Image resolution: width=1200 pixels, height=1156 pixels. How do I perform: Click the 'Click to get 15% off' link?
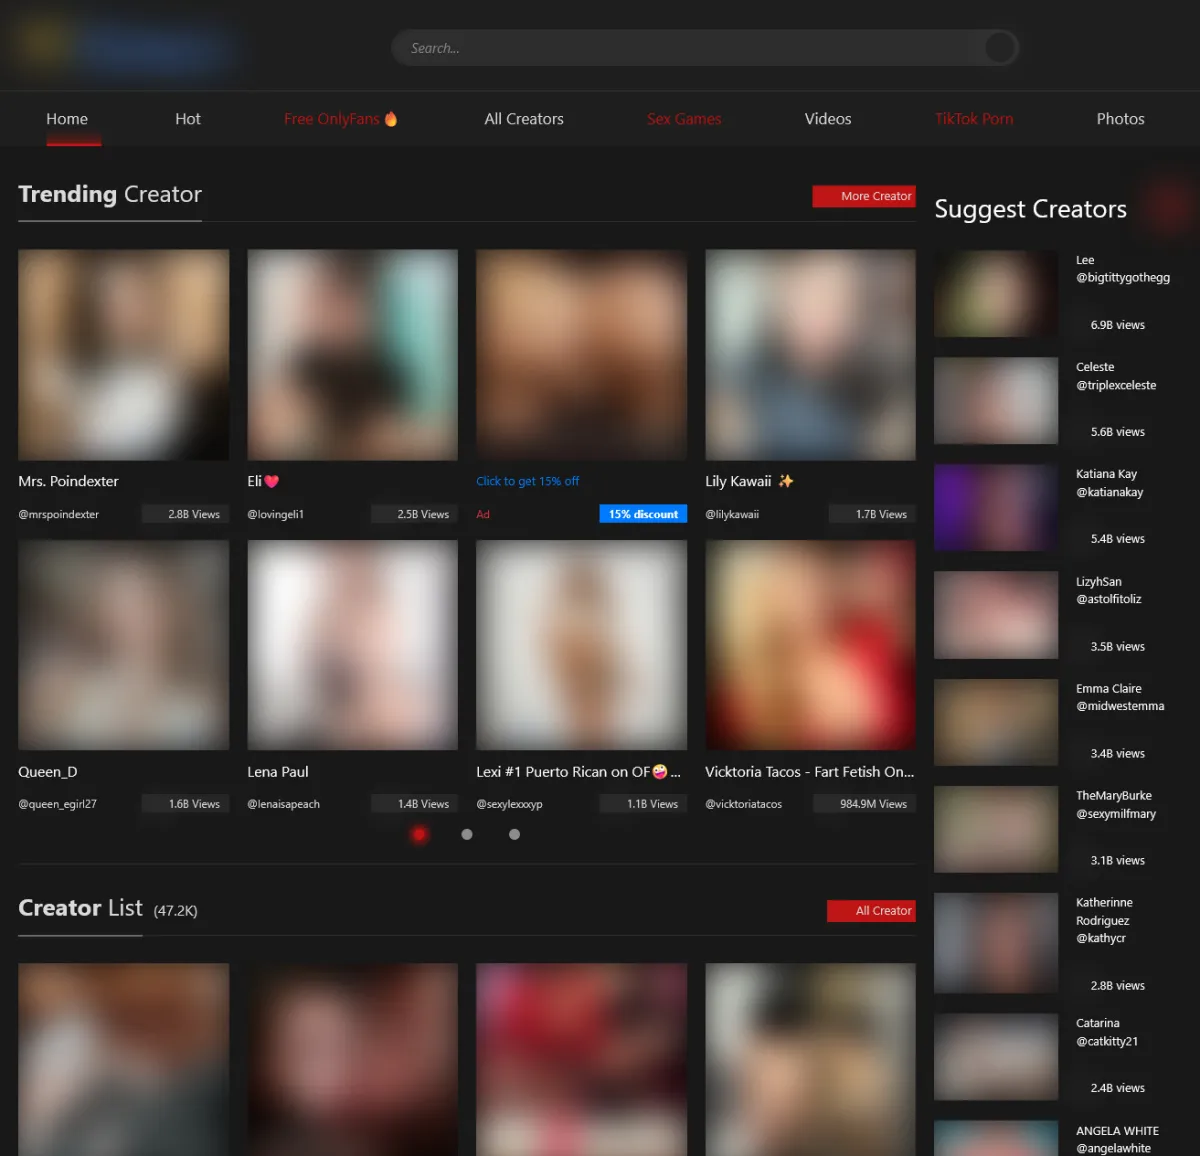click(527, 481)
